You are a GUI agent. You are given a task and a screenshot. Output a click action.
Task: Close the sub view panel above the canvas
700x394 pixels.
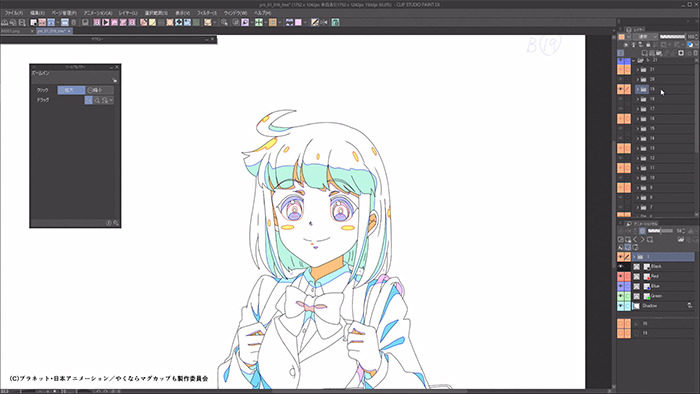pyautogui.click(x=212, y=39)
